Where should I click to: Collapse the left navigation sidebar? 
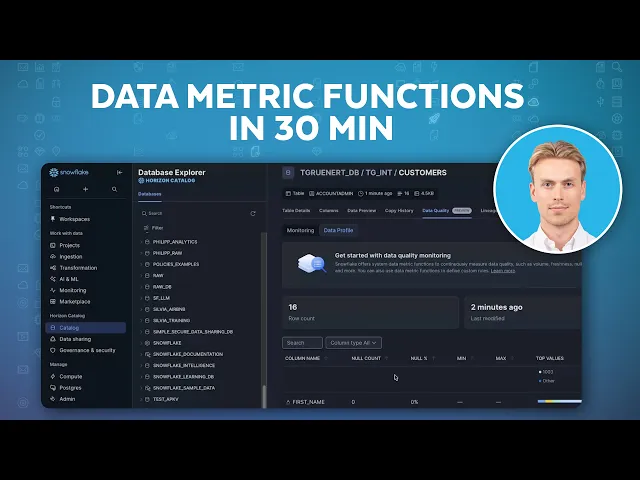(120, 172)
